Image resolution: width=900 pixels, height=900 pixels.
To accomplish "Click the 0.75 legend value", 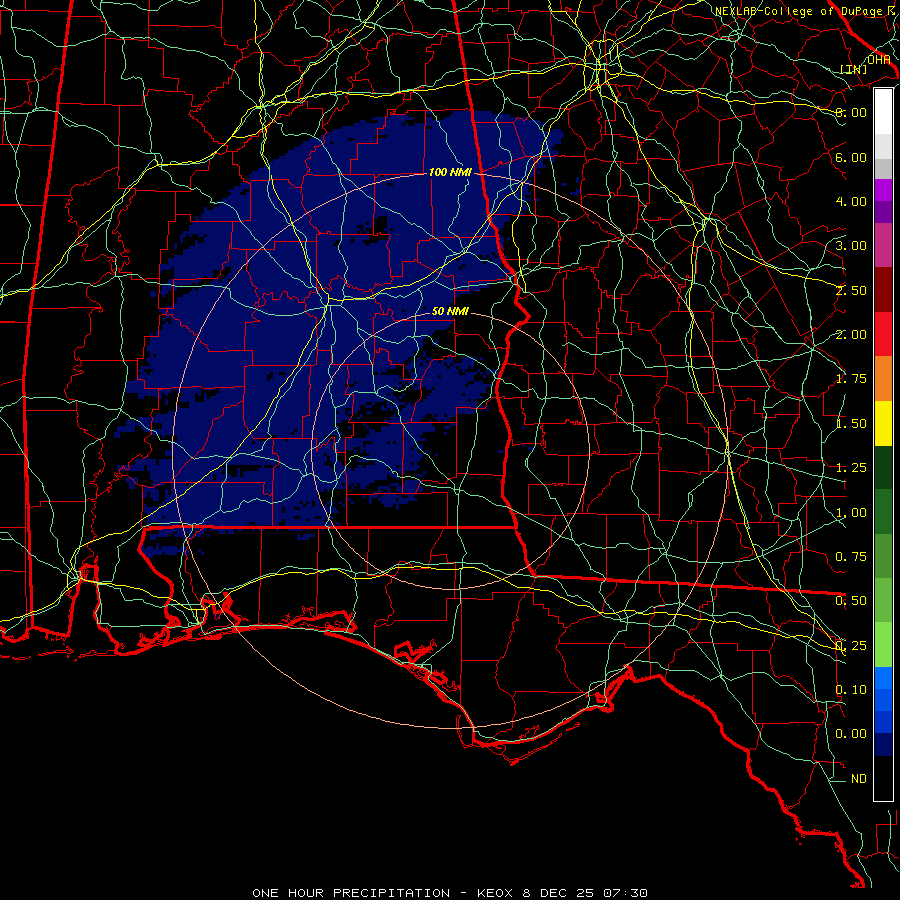I will point(851,557).
